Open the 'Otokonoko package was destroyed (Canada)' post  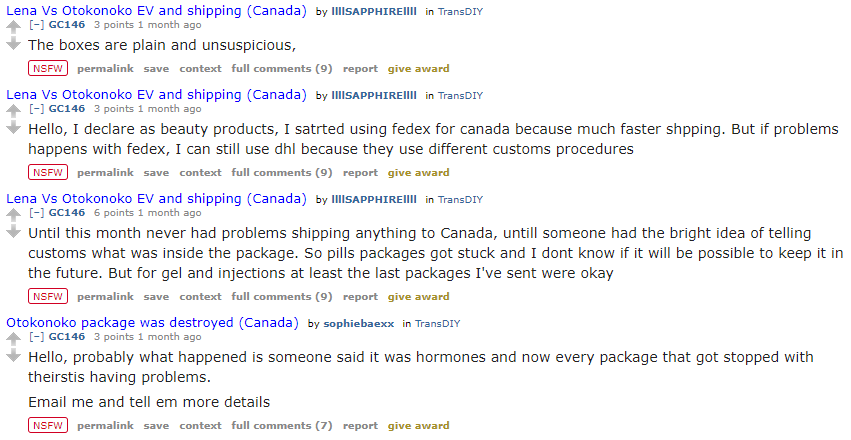[153, 323]
